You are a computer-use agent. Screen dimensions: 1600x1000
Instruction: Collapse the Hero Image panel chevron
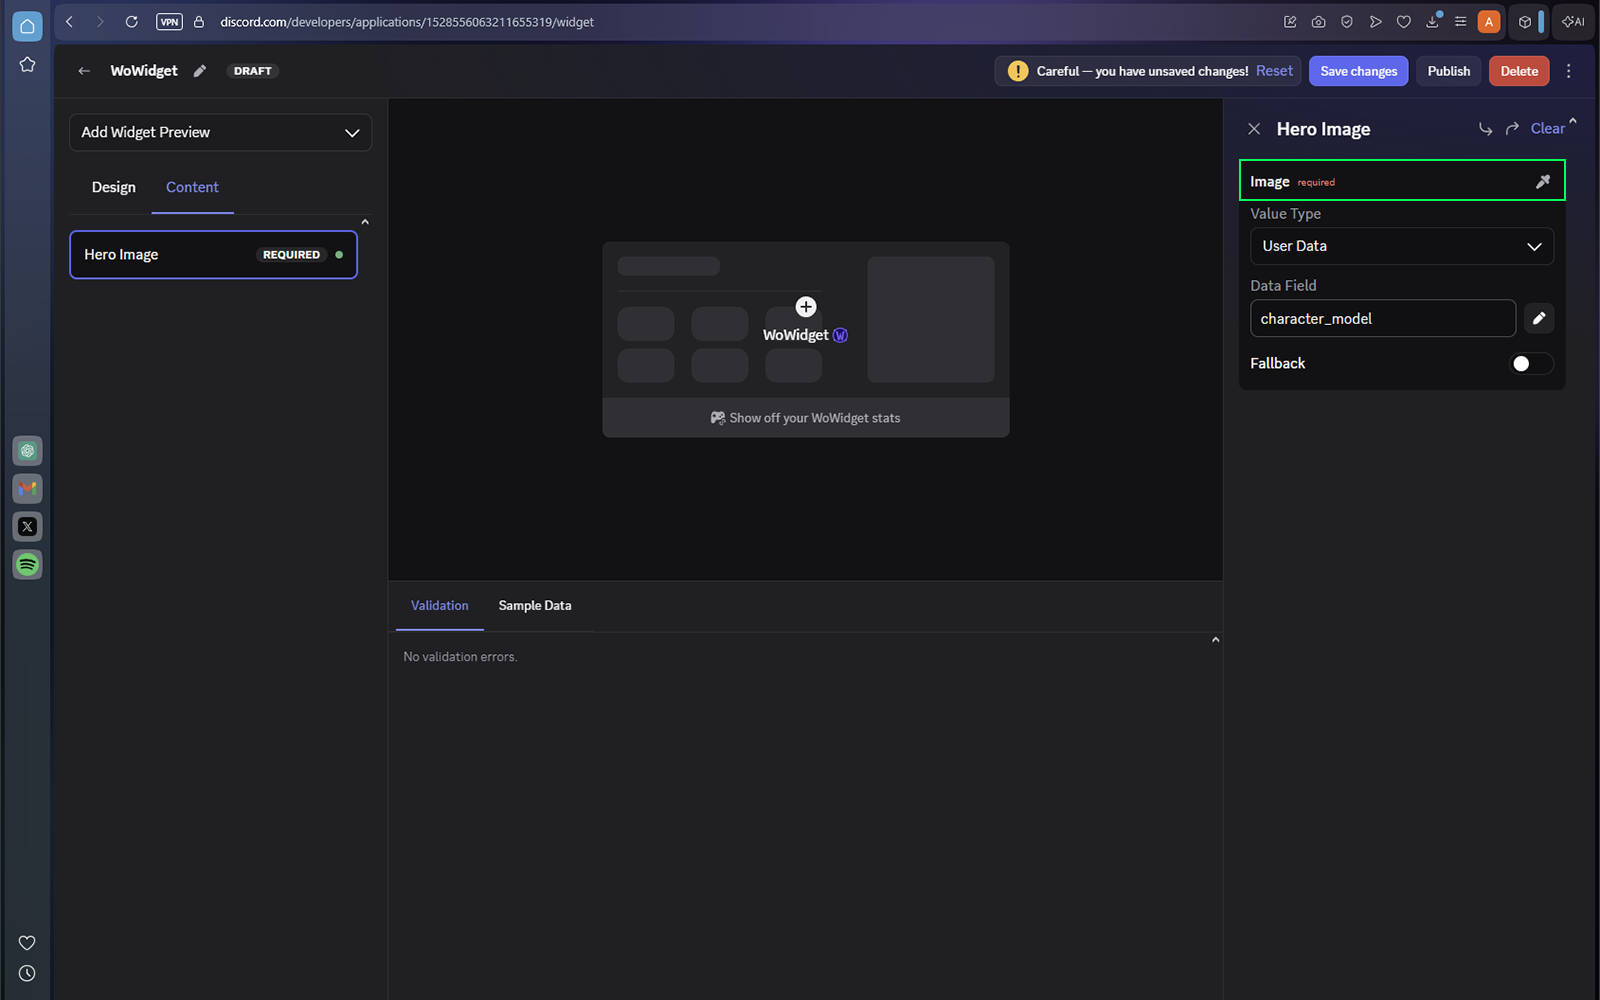pyautogui.click(x=1573, y=121)
